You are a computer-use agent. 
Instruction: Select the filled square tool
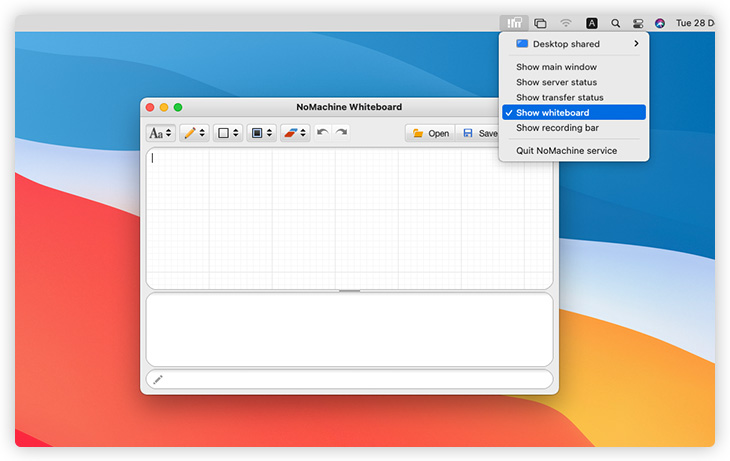pos(257,133)
